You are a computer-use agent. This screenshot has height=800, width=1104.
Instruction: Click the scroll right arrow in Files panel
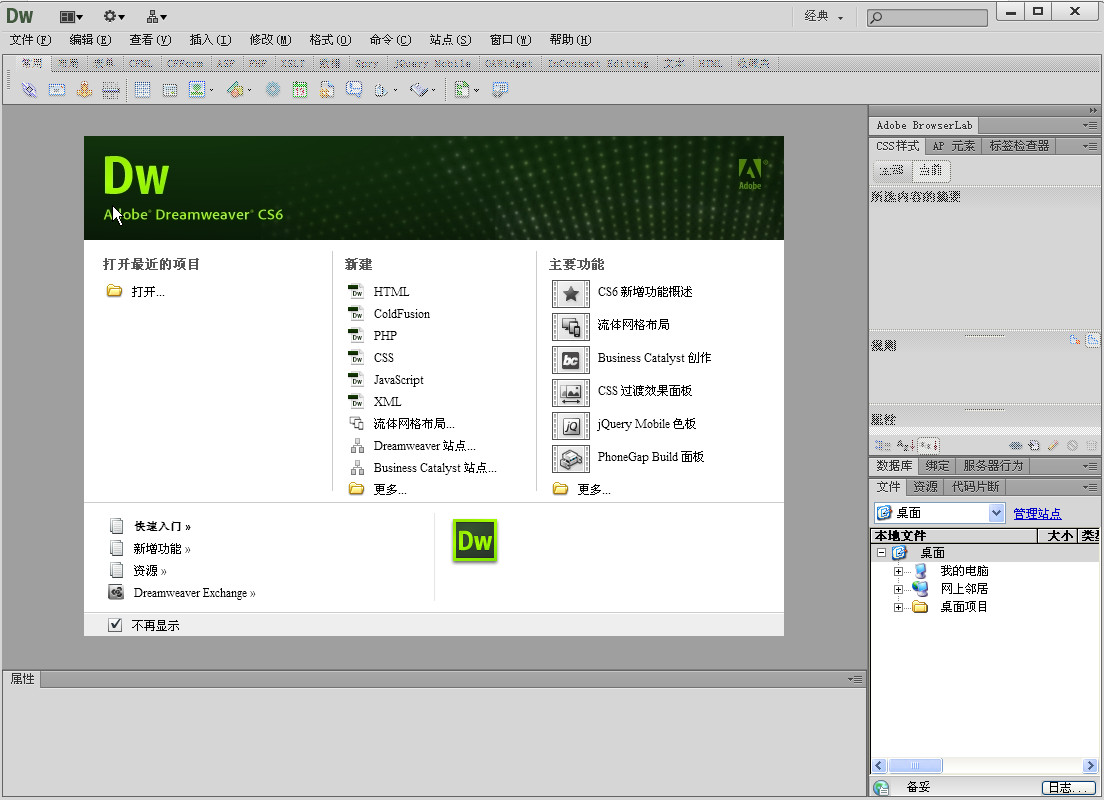coord(1090,765)
